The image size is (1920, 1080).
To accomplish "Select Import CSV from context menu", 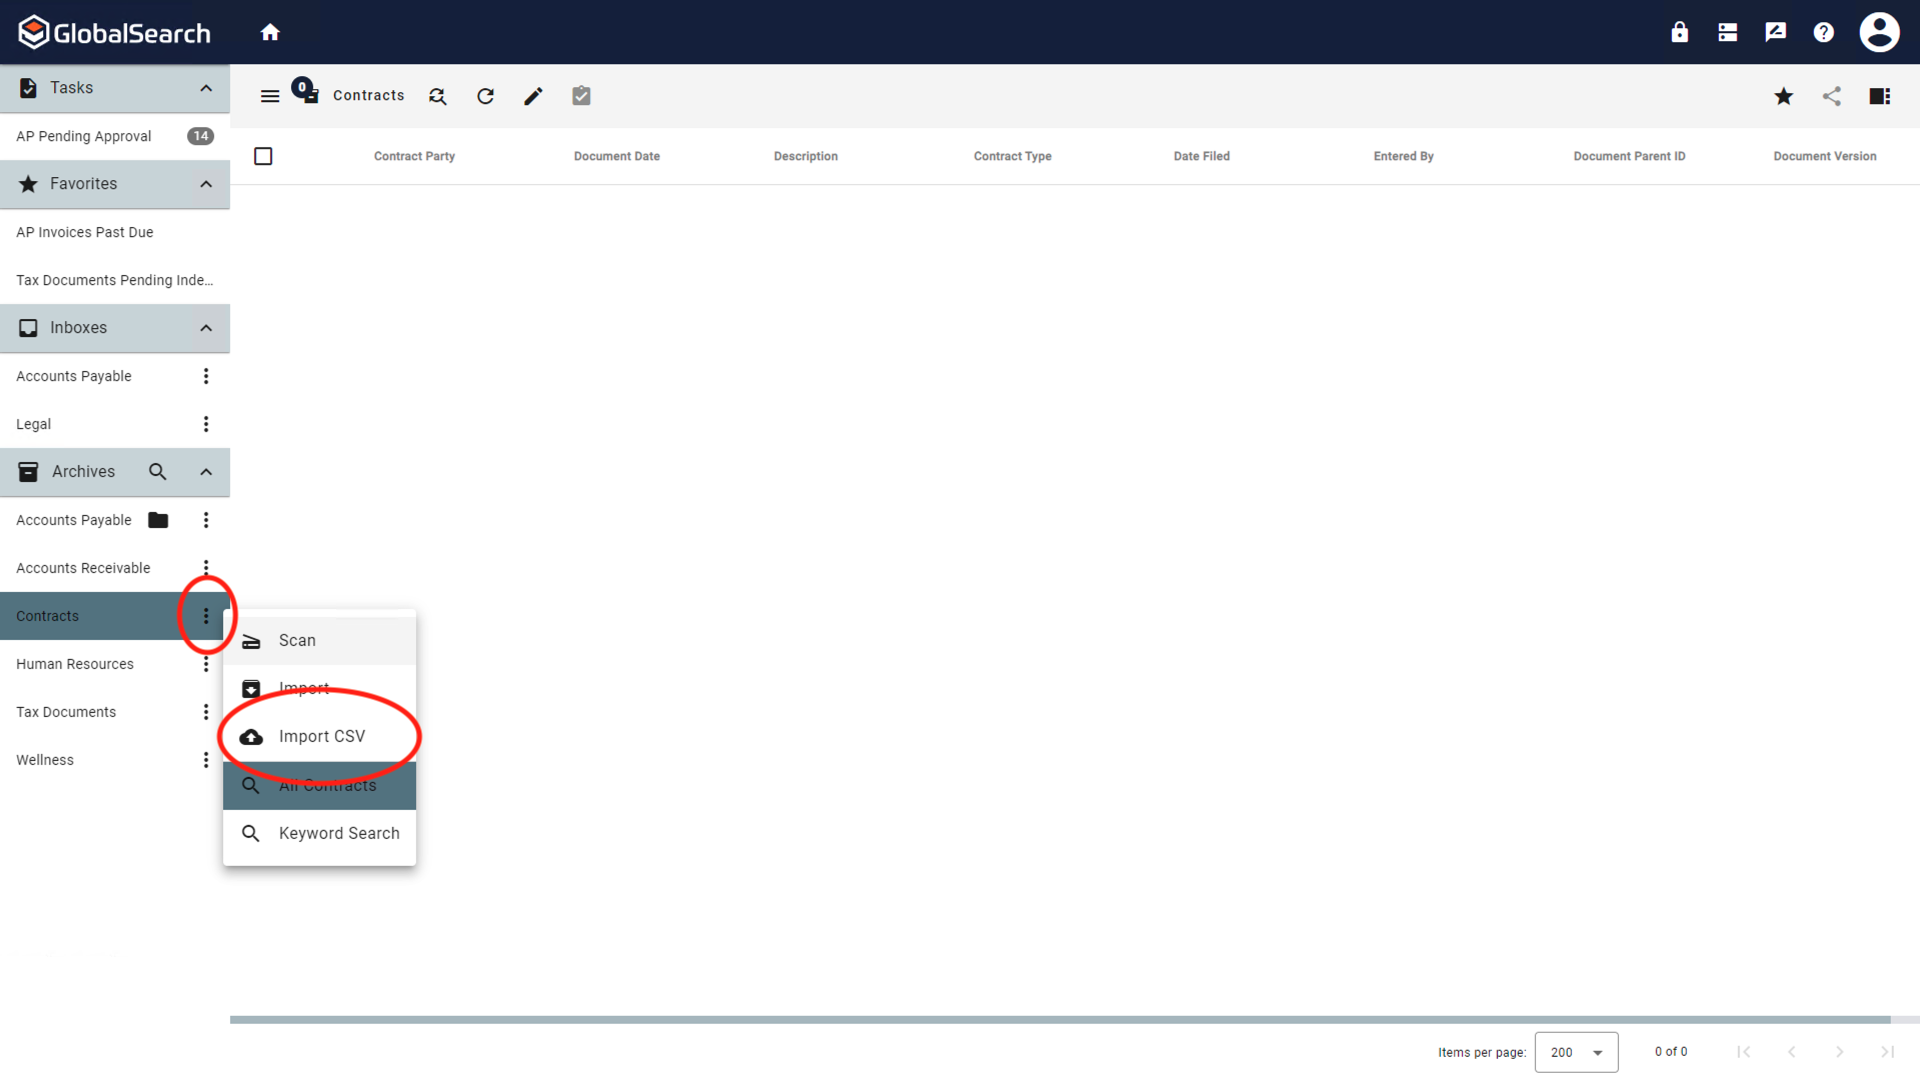I will [320, 736].
